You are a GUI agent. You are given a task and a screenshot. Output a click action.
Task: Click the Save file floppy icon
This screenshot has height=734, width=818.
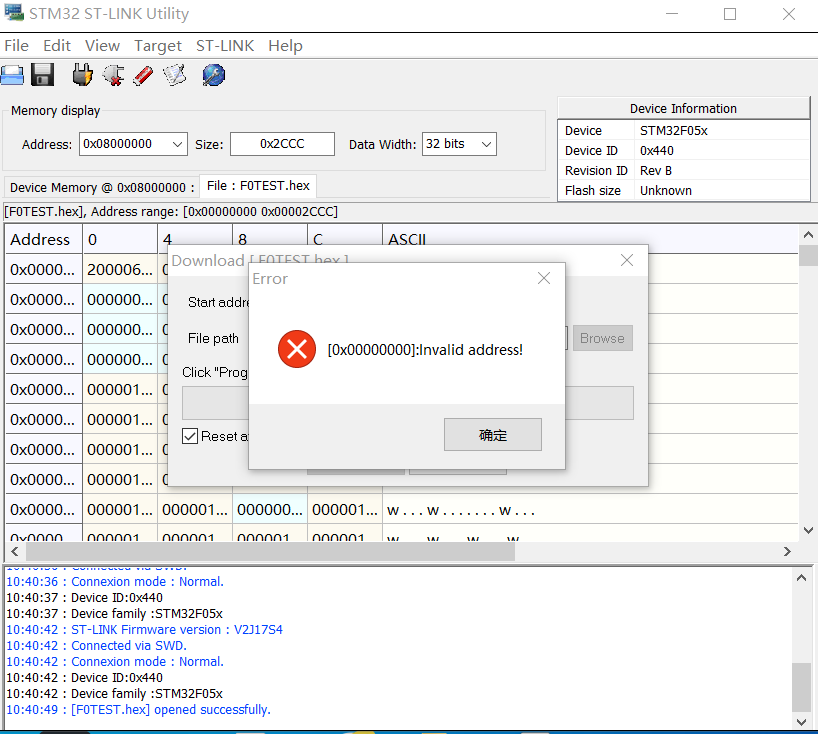[42, 75]
